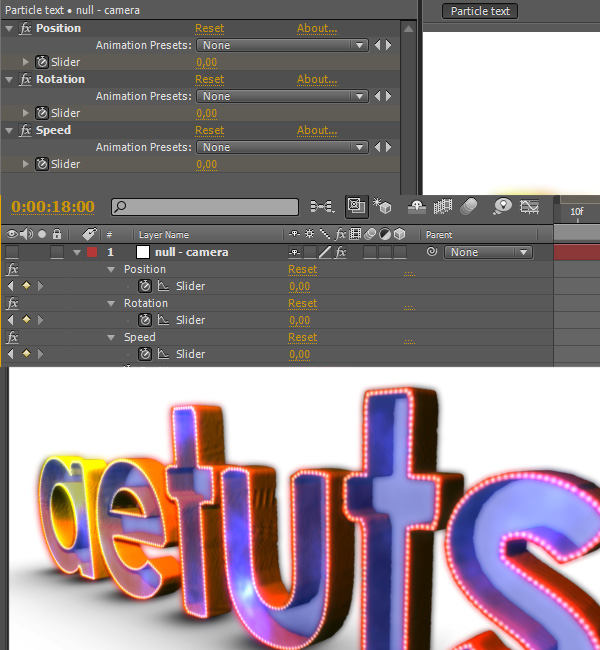
Task: Collapse null - camera layer properties
Action: (77, 252)
